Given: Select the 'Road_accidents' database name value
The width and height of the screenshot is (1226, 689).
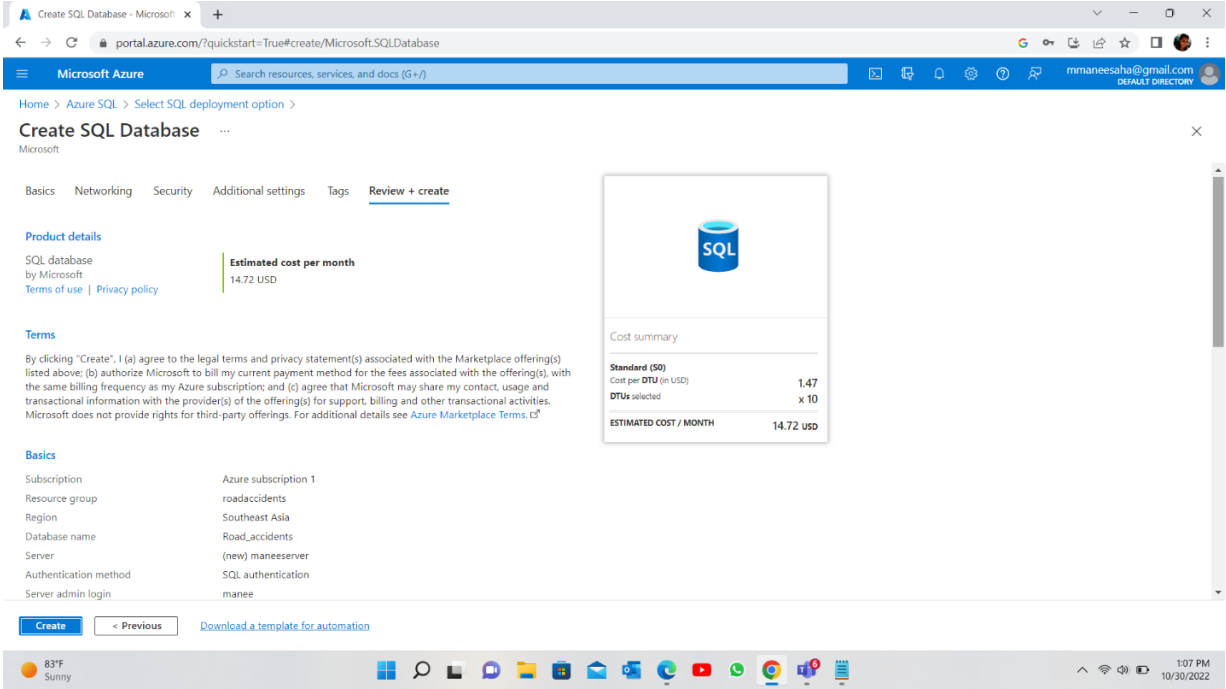Looking at the screenshot, I should 258,537.
